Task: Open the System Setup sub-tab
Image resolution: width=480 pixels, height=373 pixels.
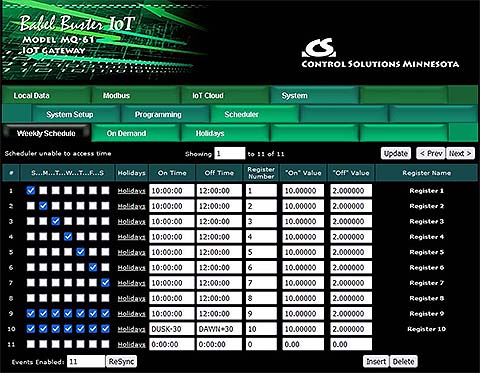Action: click(76, 114)
